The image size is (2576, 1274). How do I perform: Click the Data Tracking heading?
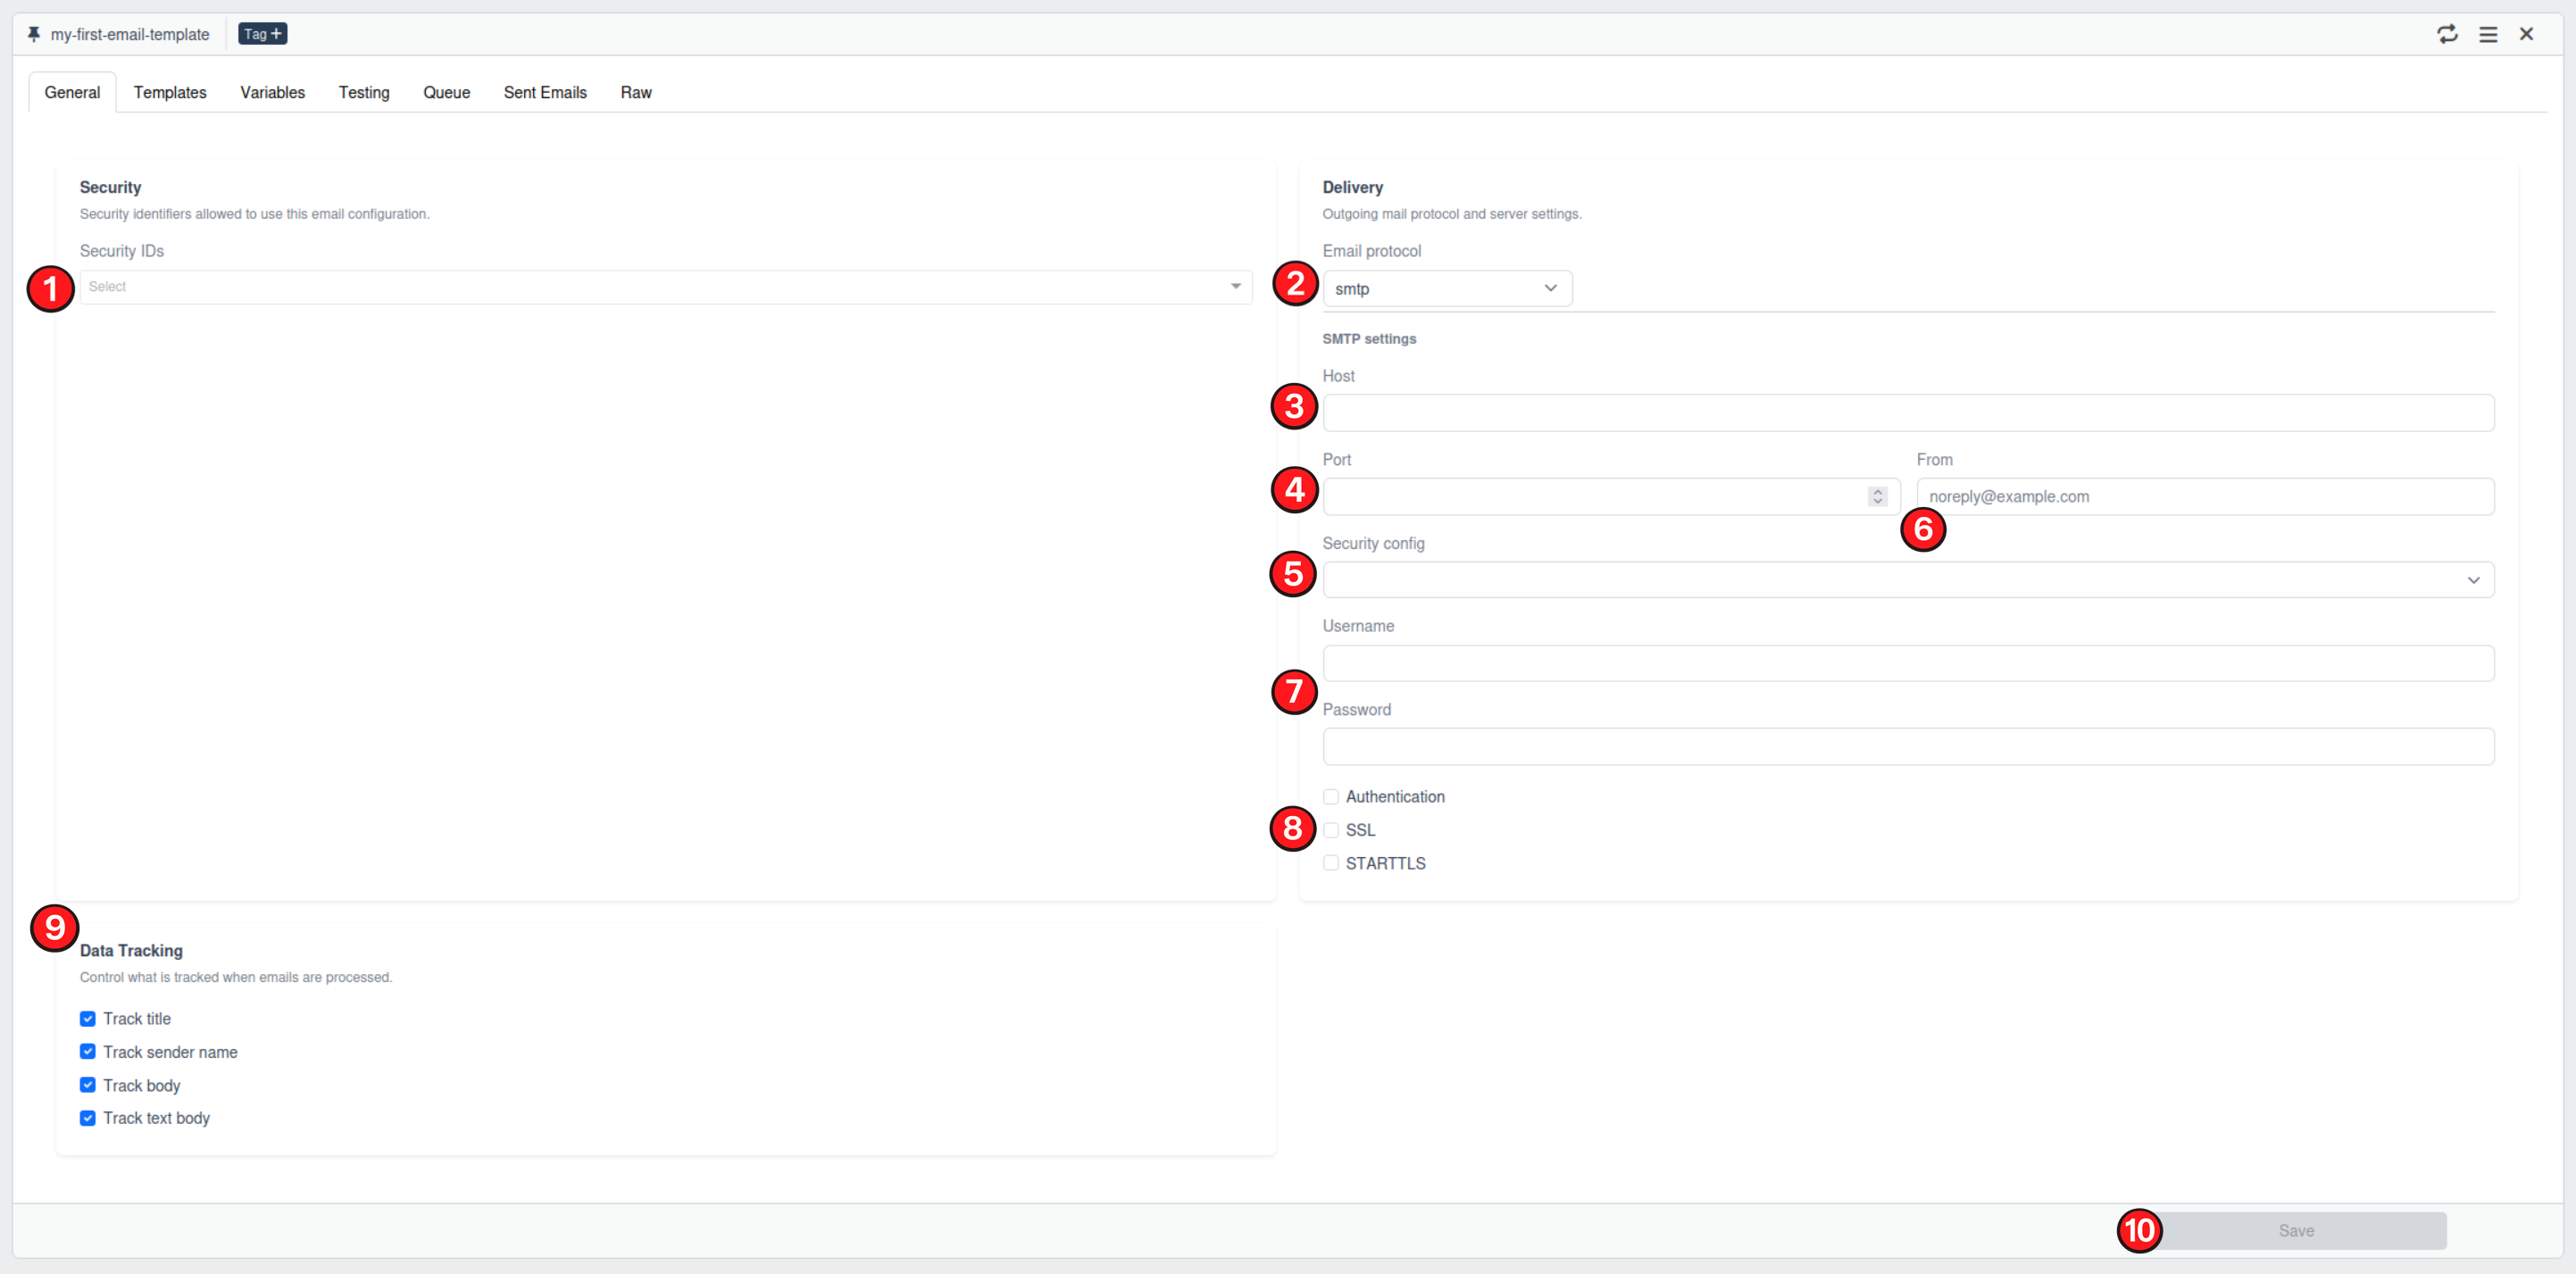[x=131, y=951]
